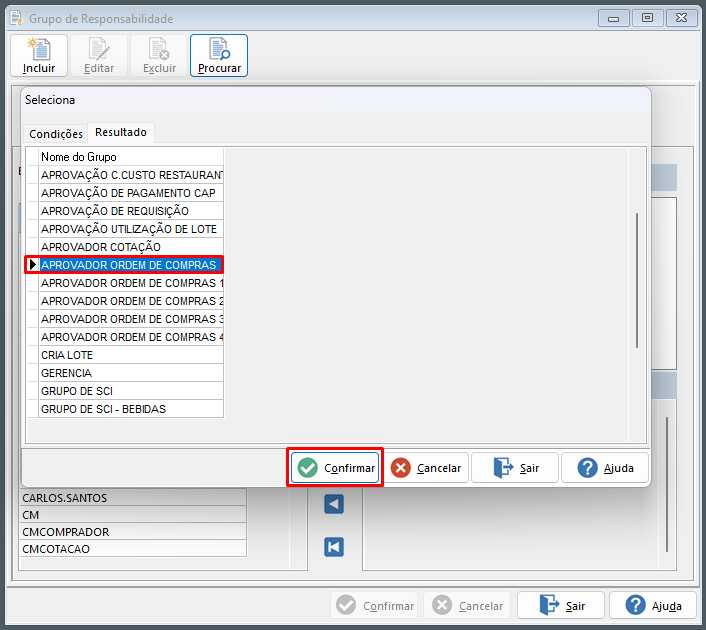Select row GERENCIA

point(131,373)
